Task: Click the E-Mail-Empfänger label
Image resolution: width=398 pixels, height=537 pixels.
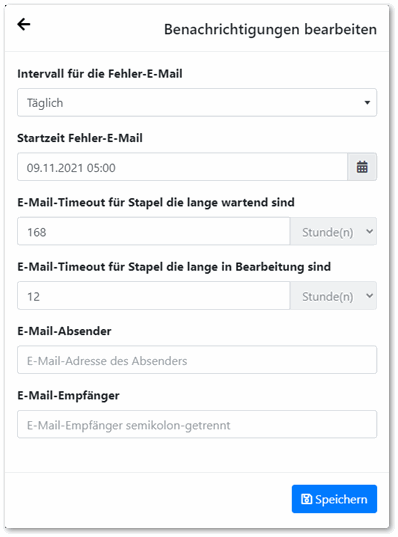Action: (69, 396)
